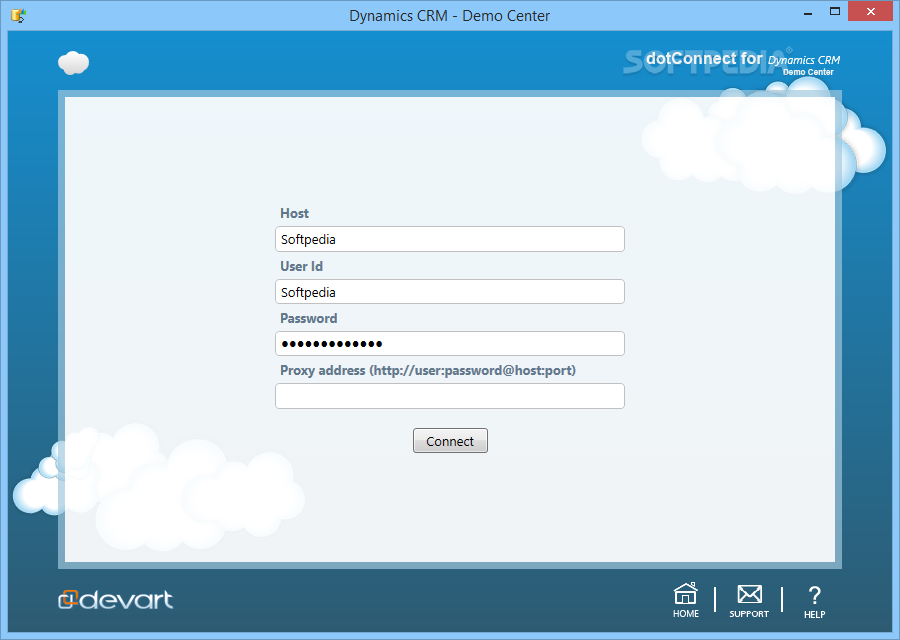The image size is (900, 640).
Task: Open Support via the envelope icon
Action: [749, 594]
